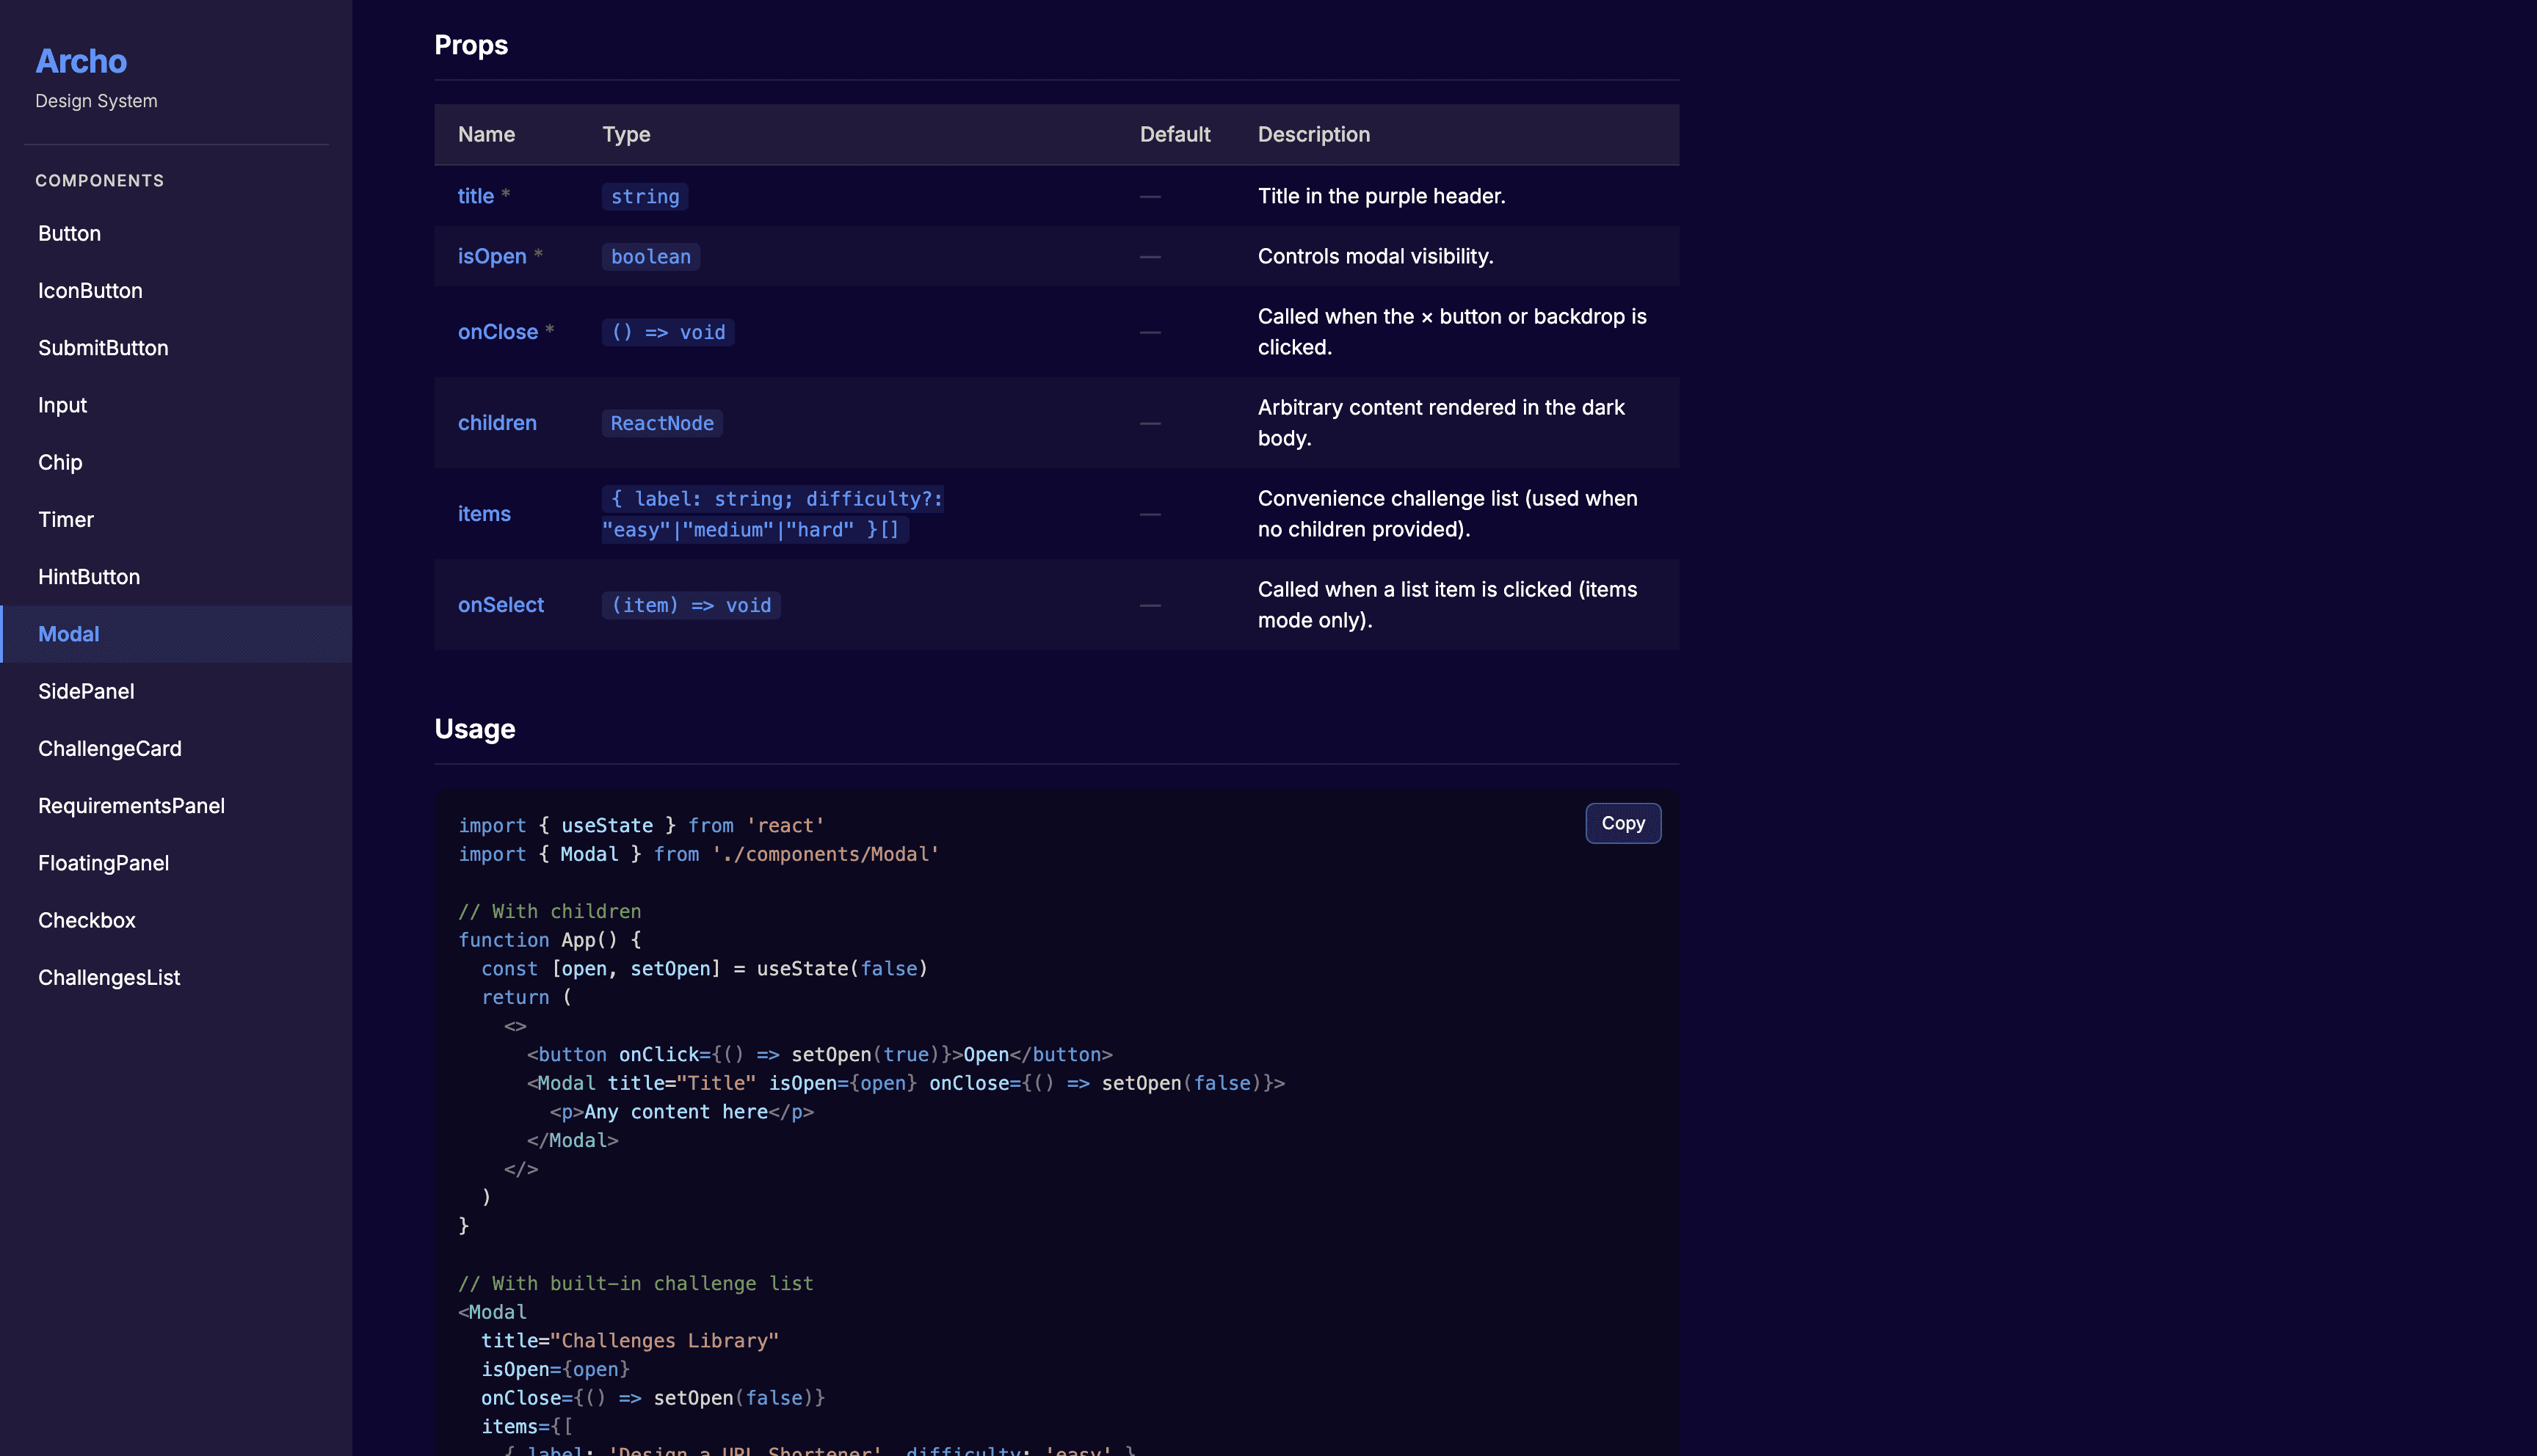
Task: Open the IconButton component page
Action: [90, 291]
